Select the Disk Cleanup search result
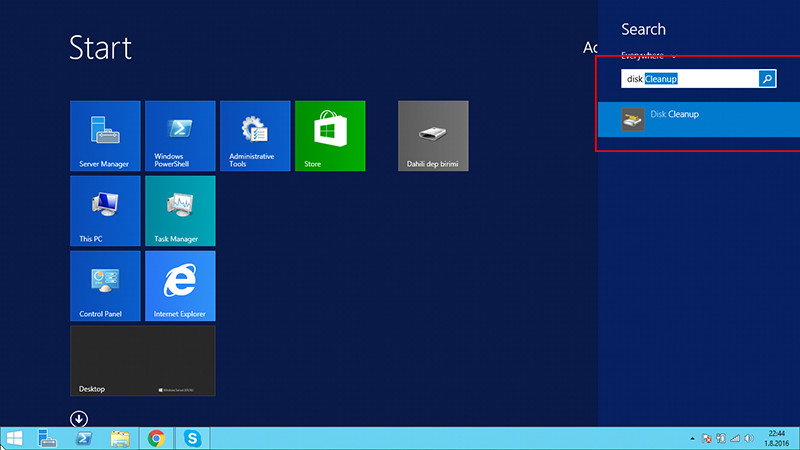The height and width of the screenshot is (450, 800). (x=698, y=119)
